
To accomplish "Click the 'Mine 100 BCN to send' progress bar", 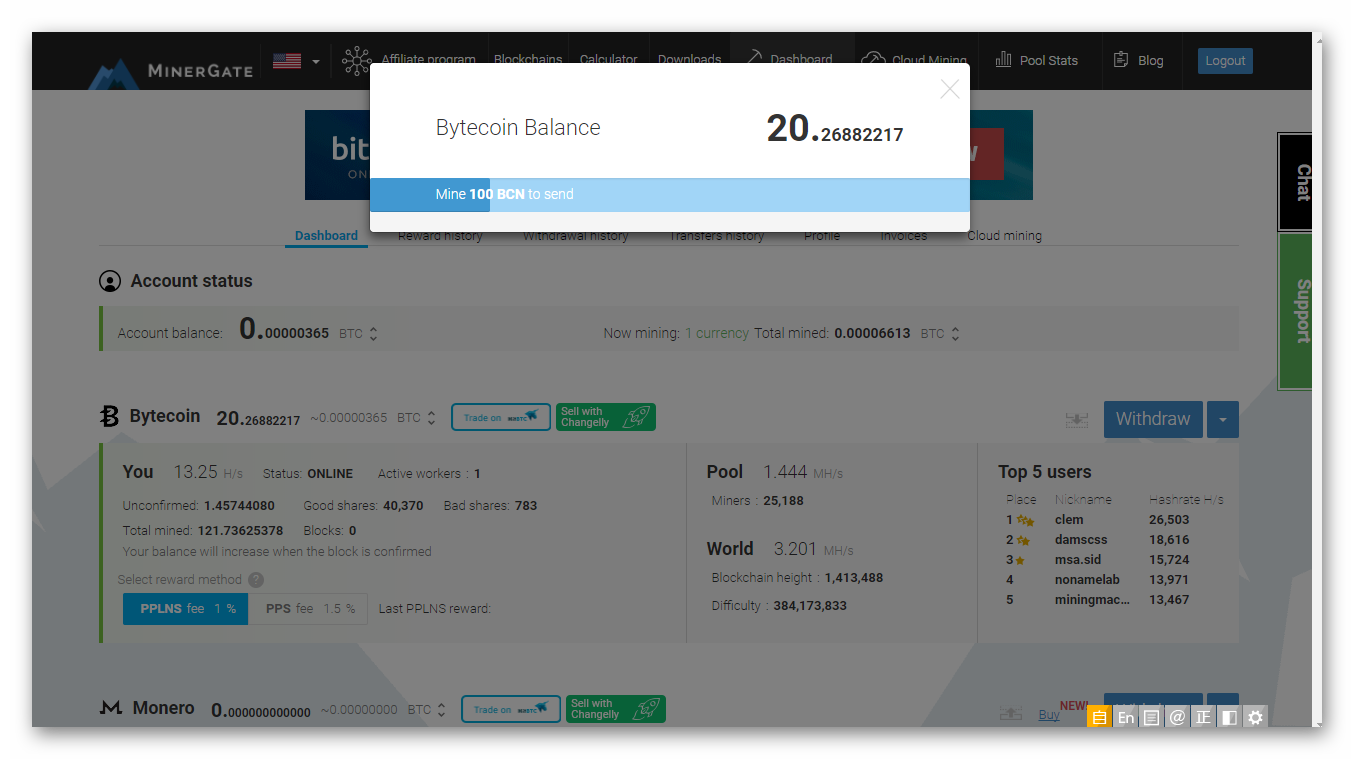I will click(x=670, y=195).
